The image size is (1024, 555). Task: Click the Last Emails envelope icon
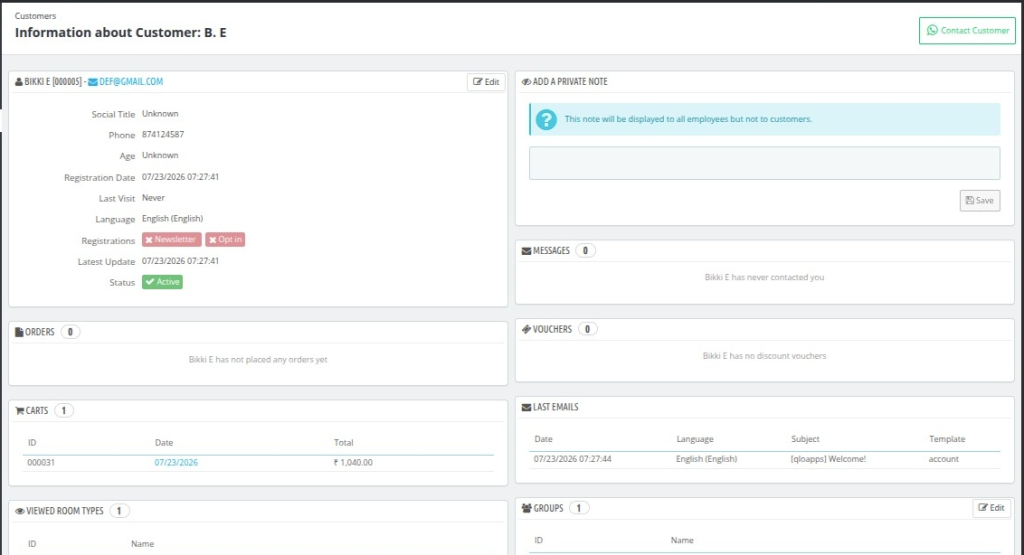(526, 407)
